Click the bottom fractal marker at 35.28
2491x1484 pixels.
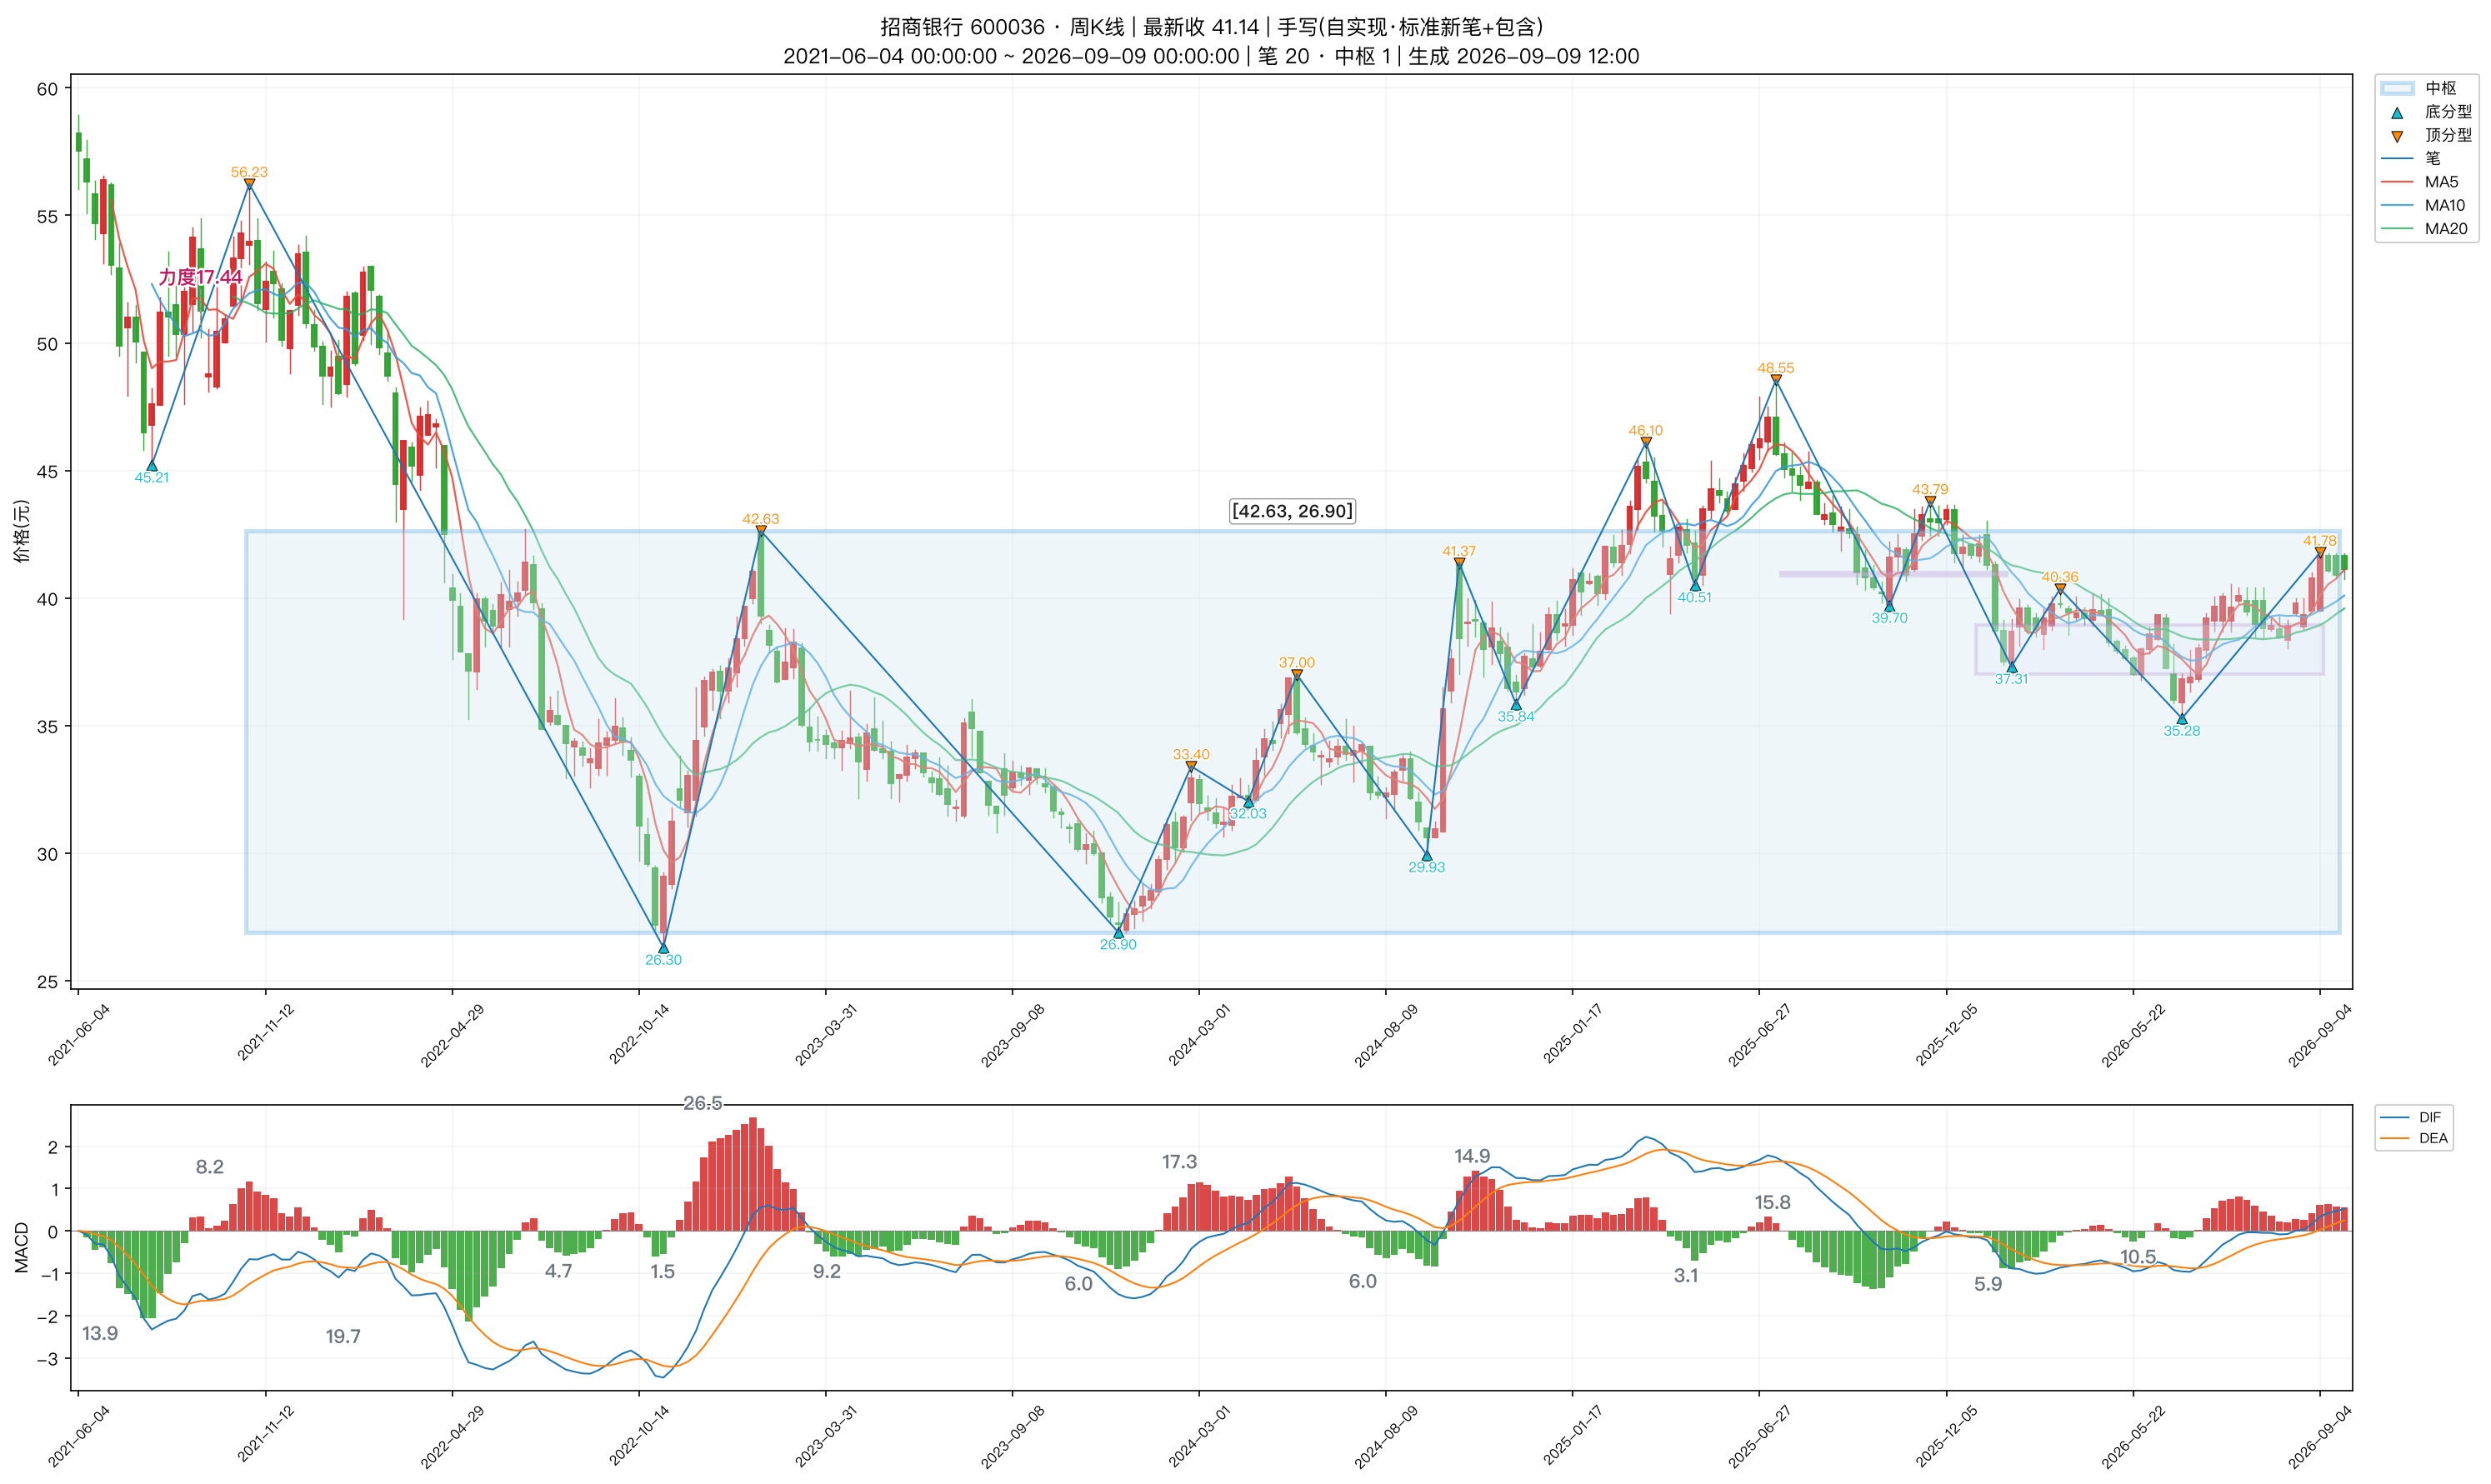coord(2182,719)
